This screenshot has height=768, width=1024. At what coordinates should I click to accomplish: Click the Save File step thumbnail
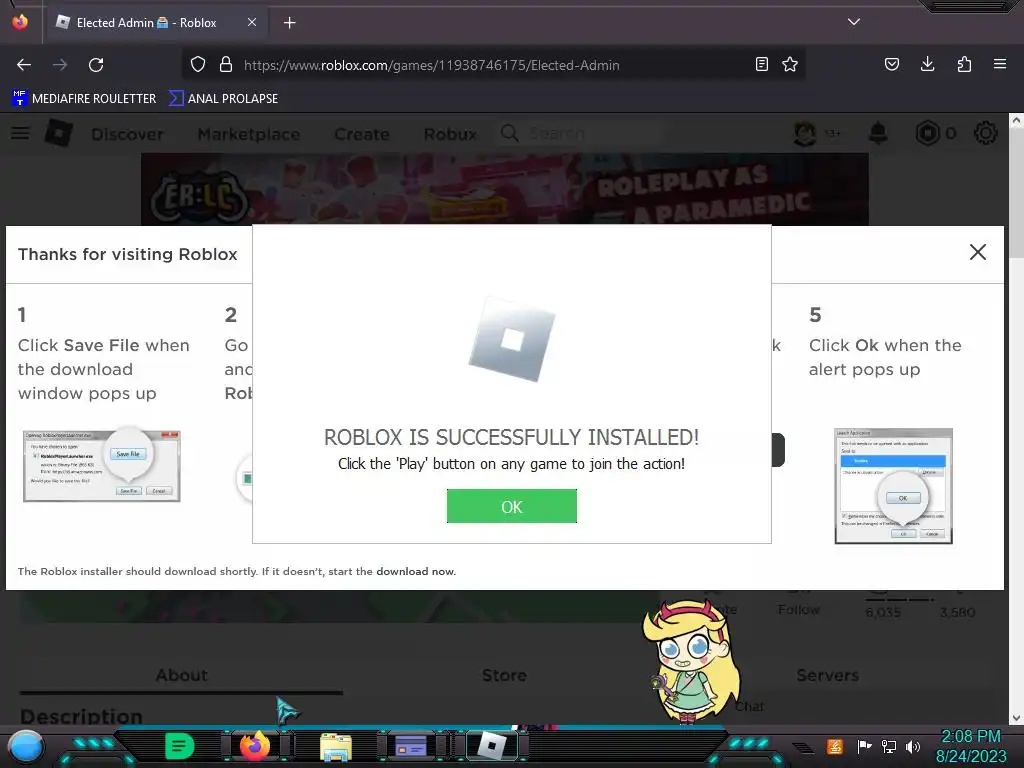[x=101, y=465]
